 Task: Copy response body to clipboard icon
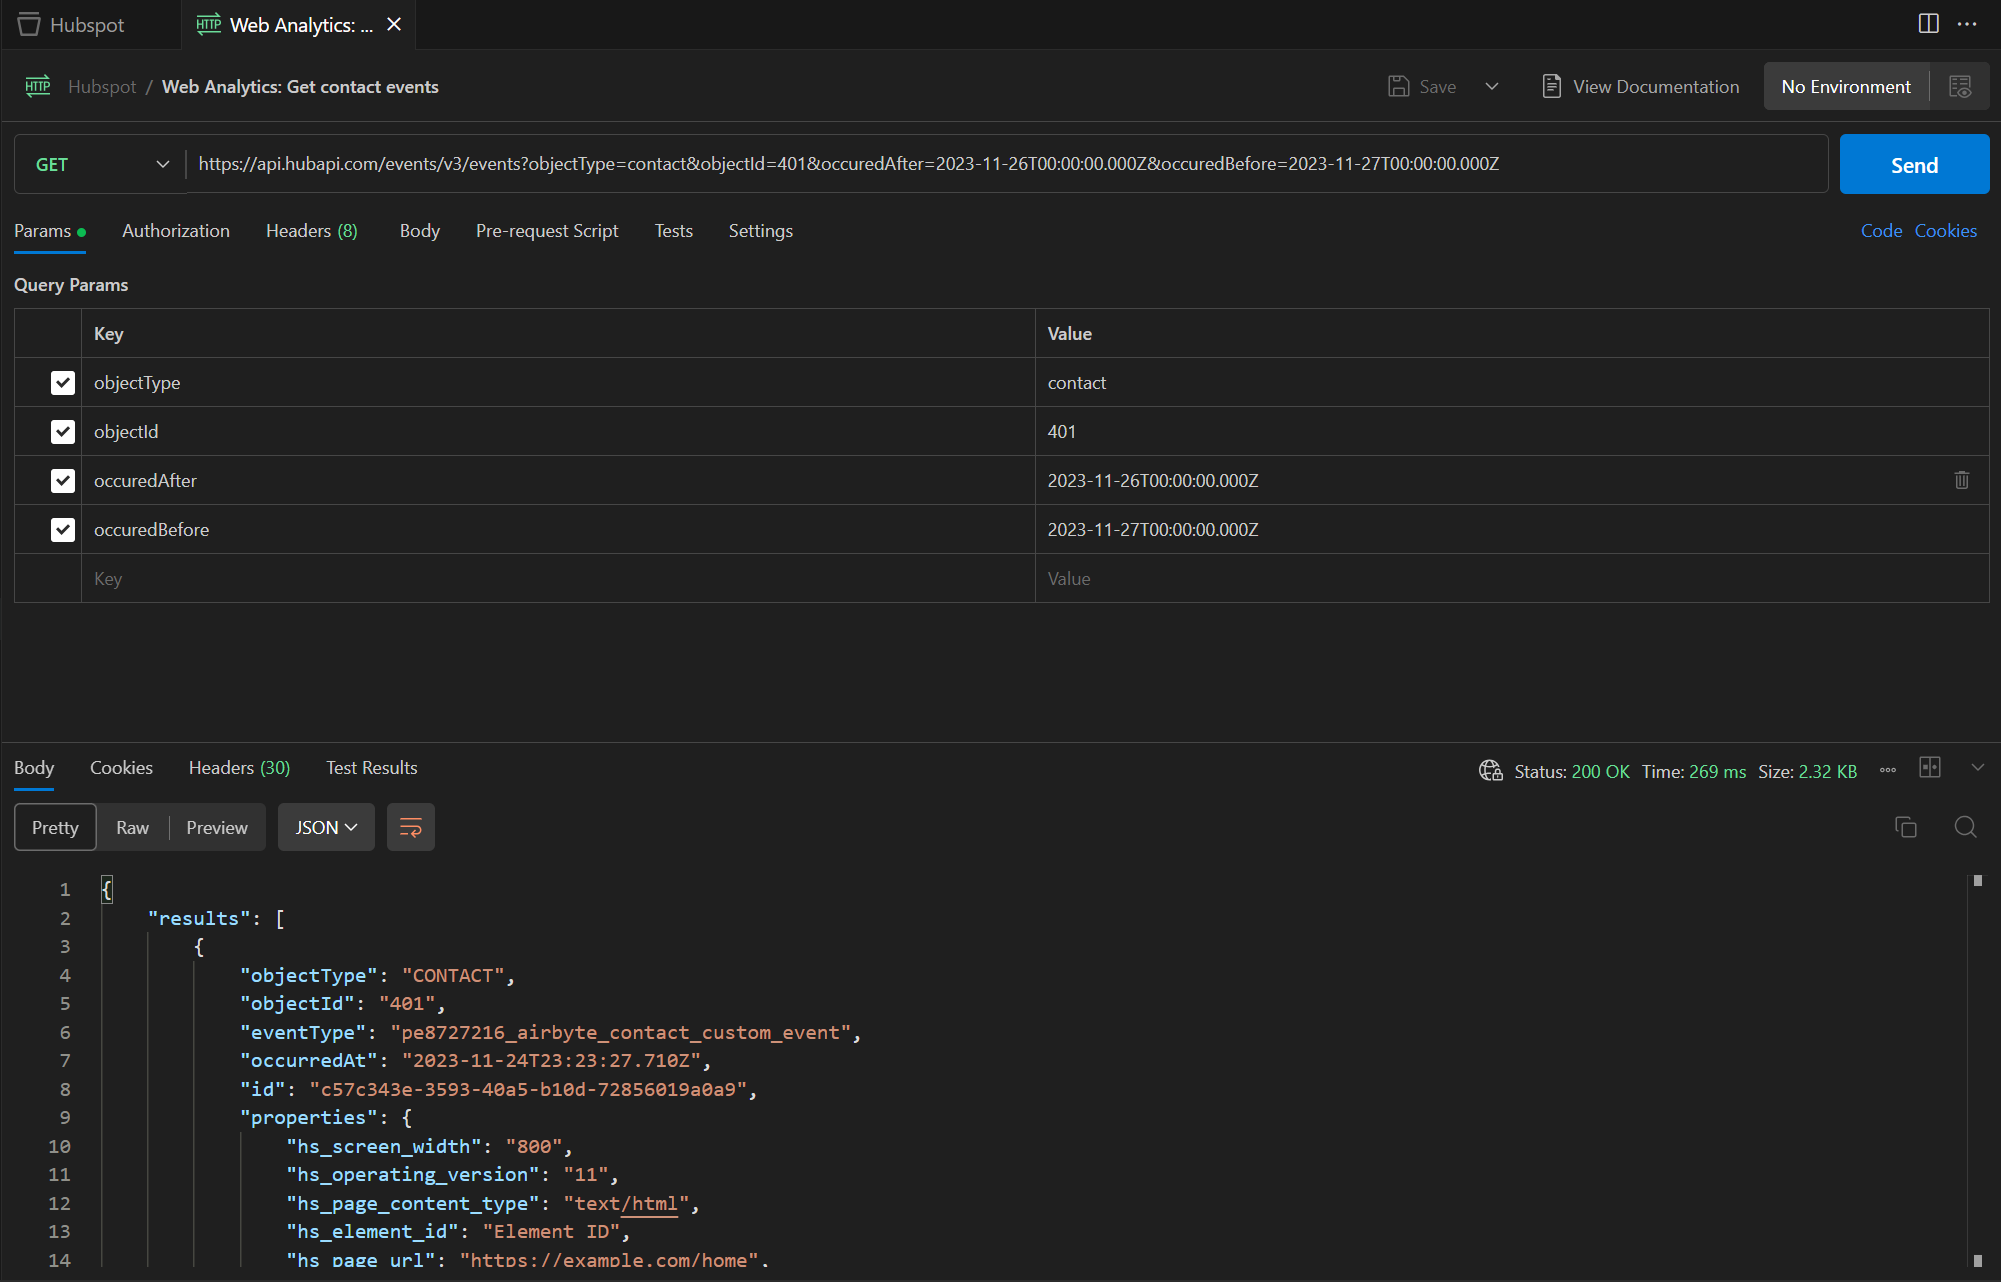(1906, 827)
